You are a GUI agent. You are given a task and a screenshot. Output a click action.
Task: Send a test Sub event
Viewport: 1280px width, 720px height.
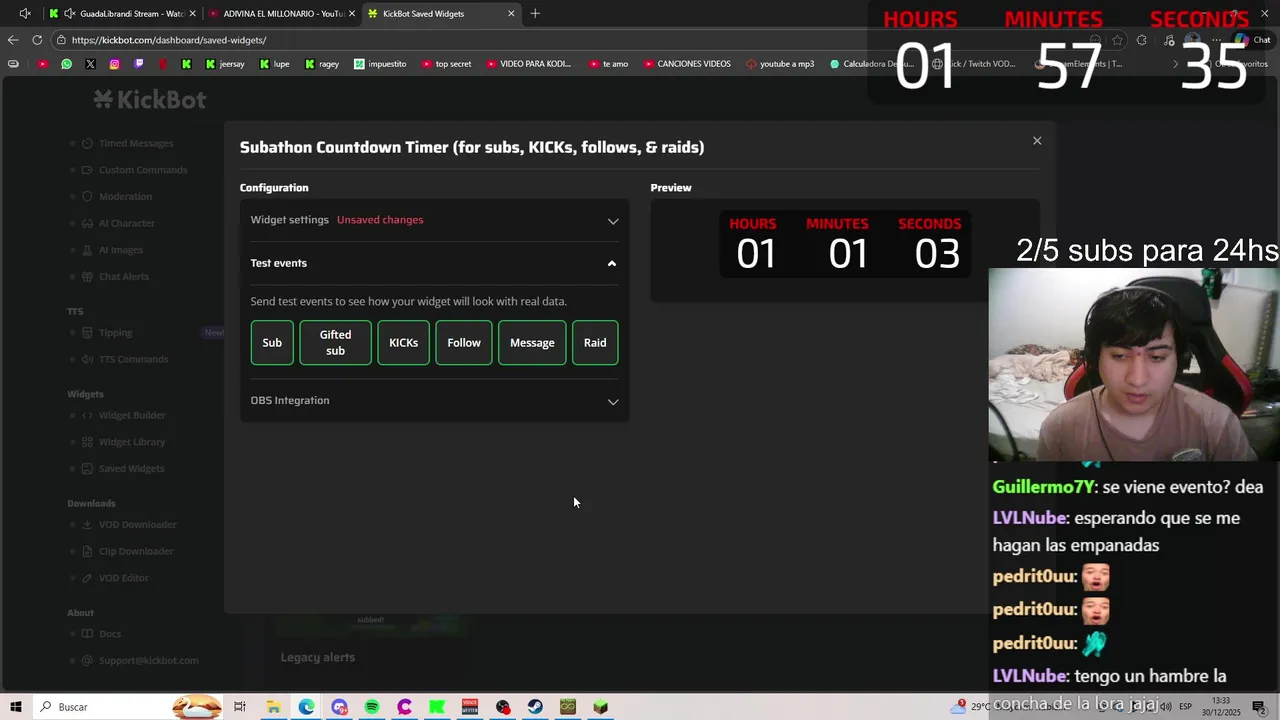click(272, 343)
